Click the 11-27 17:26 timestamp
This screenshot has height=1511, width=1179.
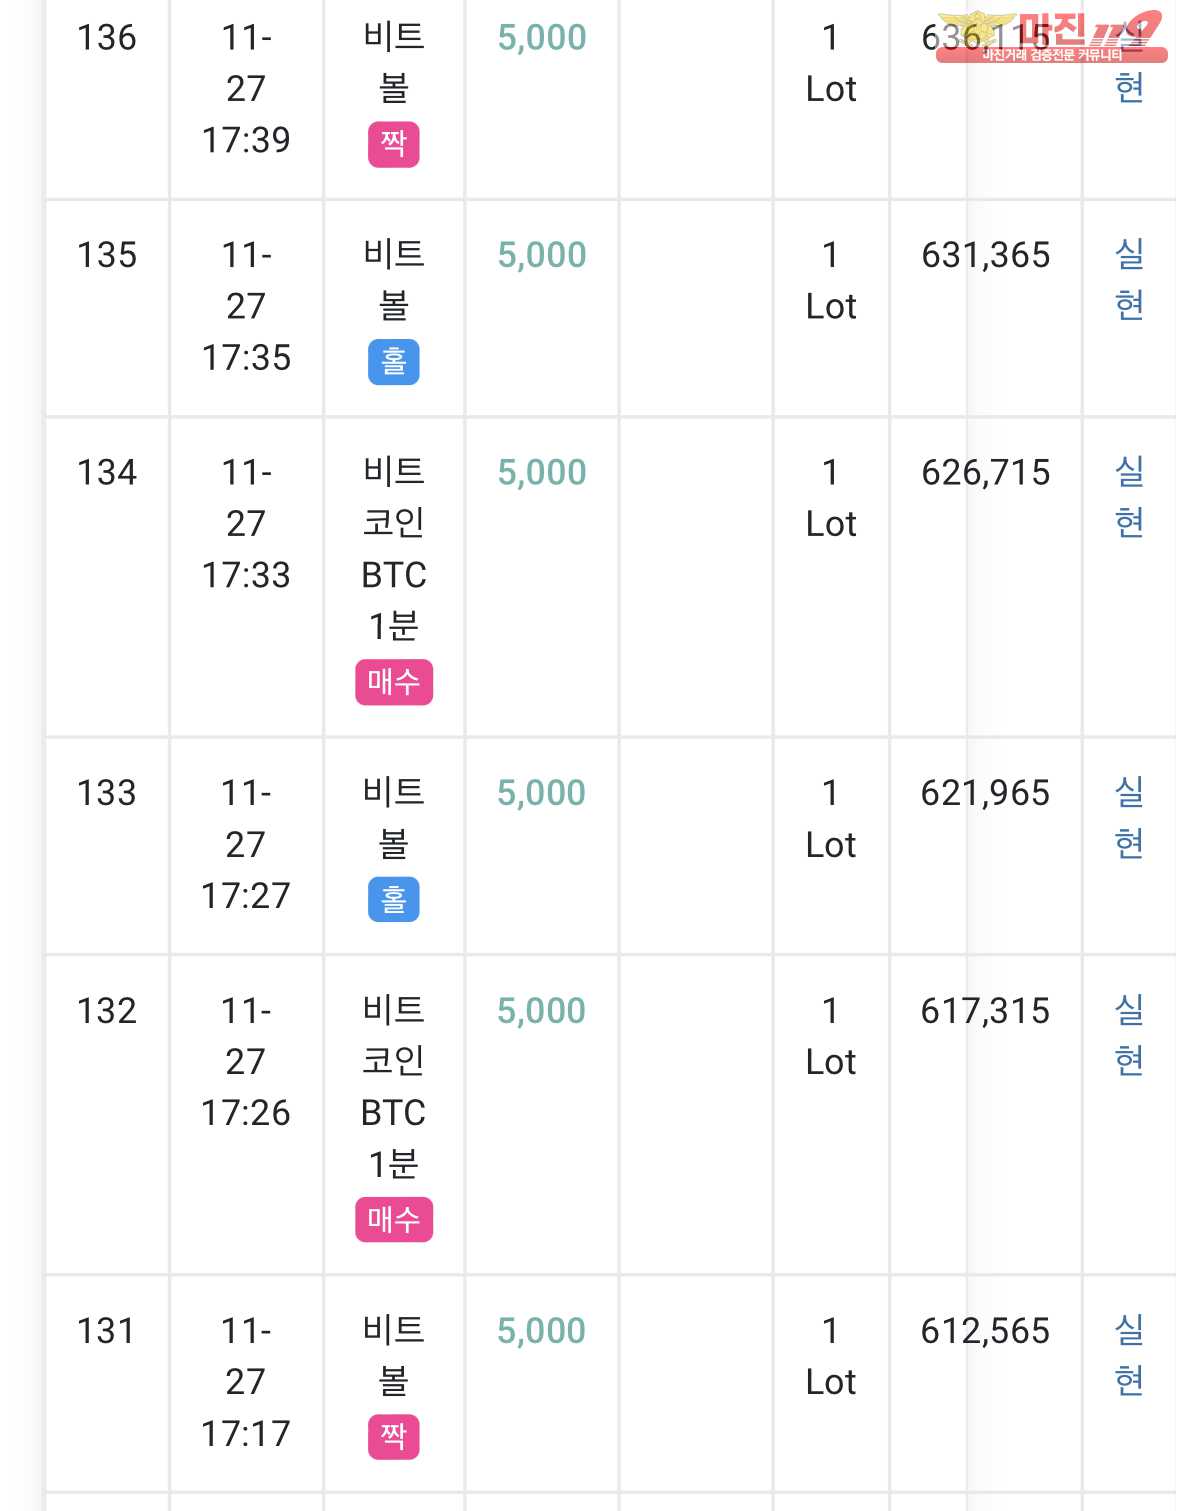(246, 1062)
